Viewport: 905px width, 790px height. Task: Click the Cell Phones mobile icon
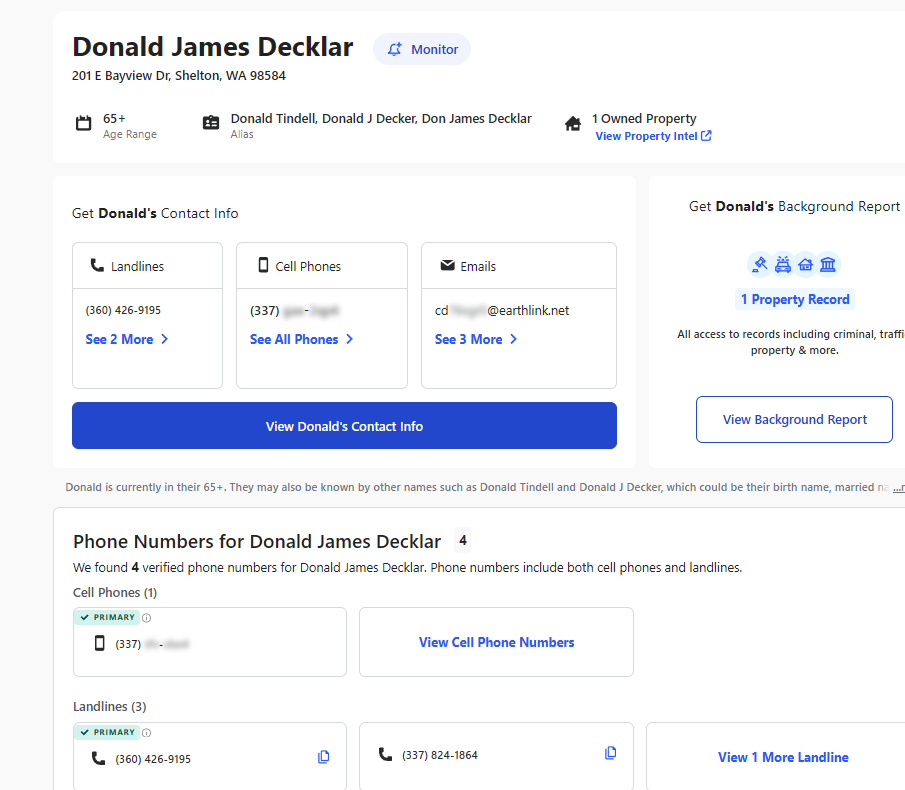coord(263,265)
